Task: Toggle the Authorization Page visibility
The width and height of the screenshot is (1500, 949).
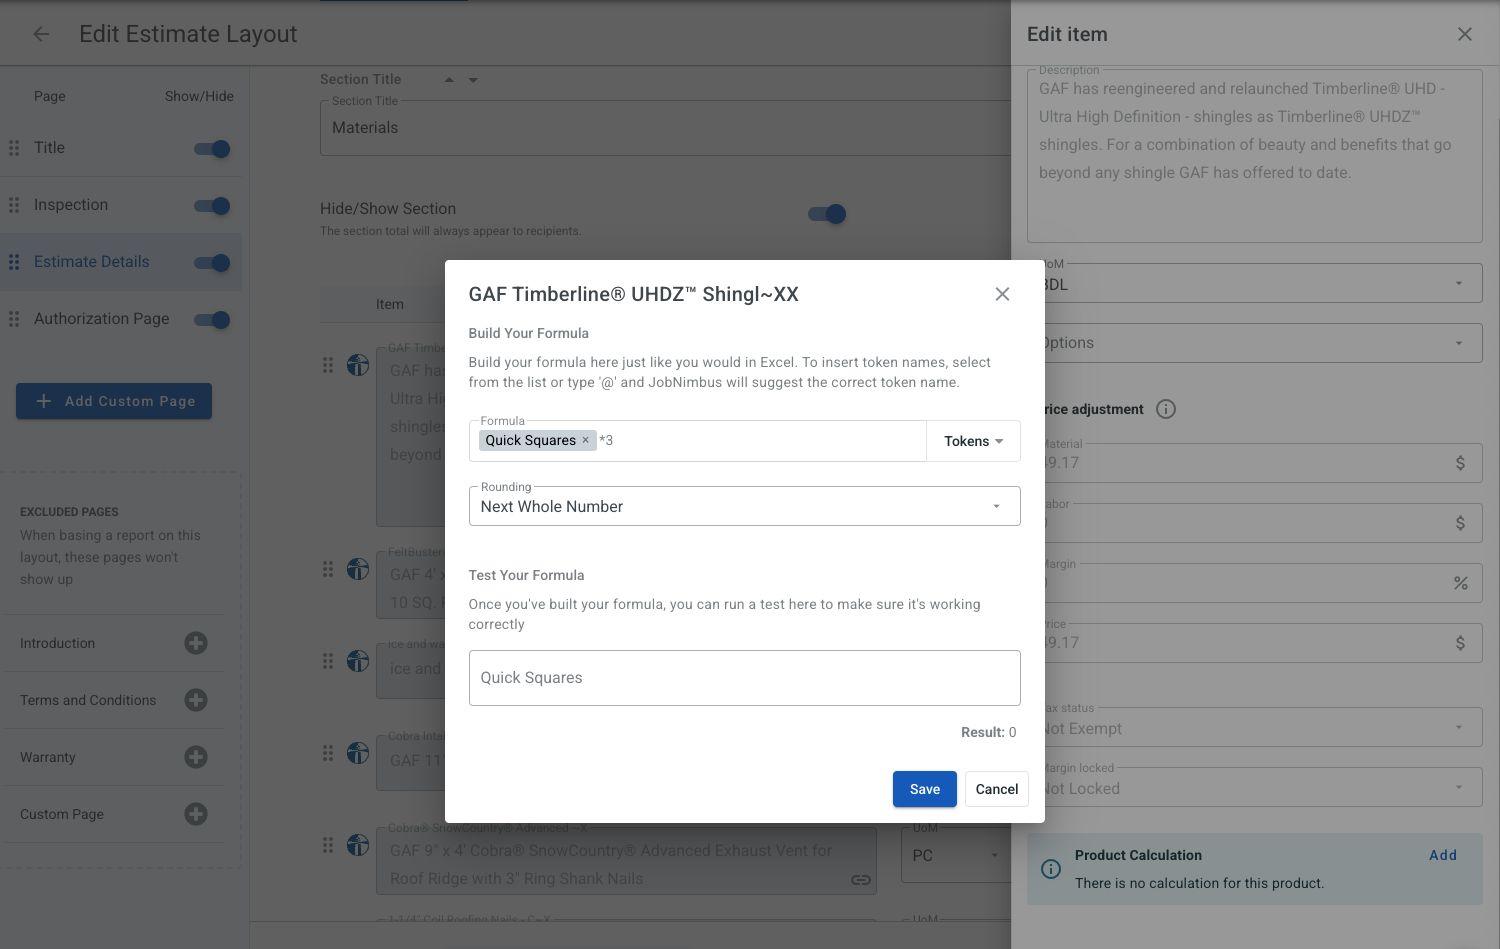Action: point(212,320)
